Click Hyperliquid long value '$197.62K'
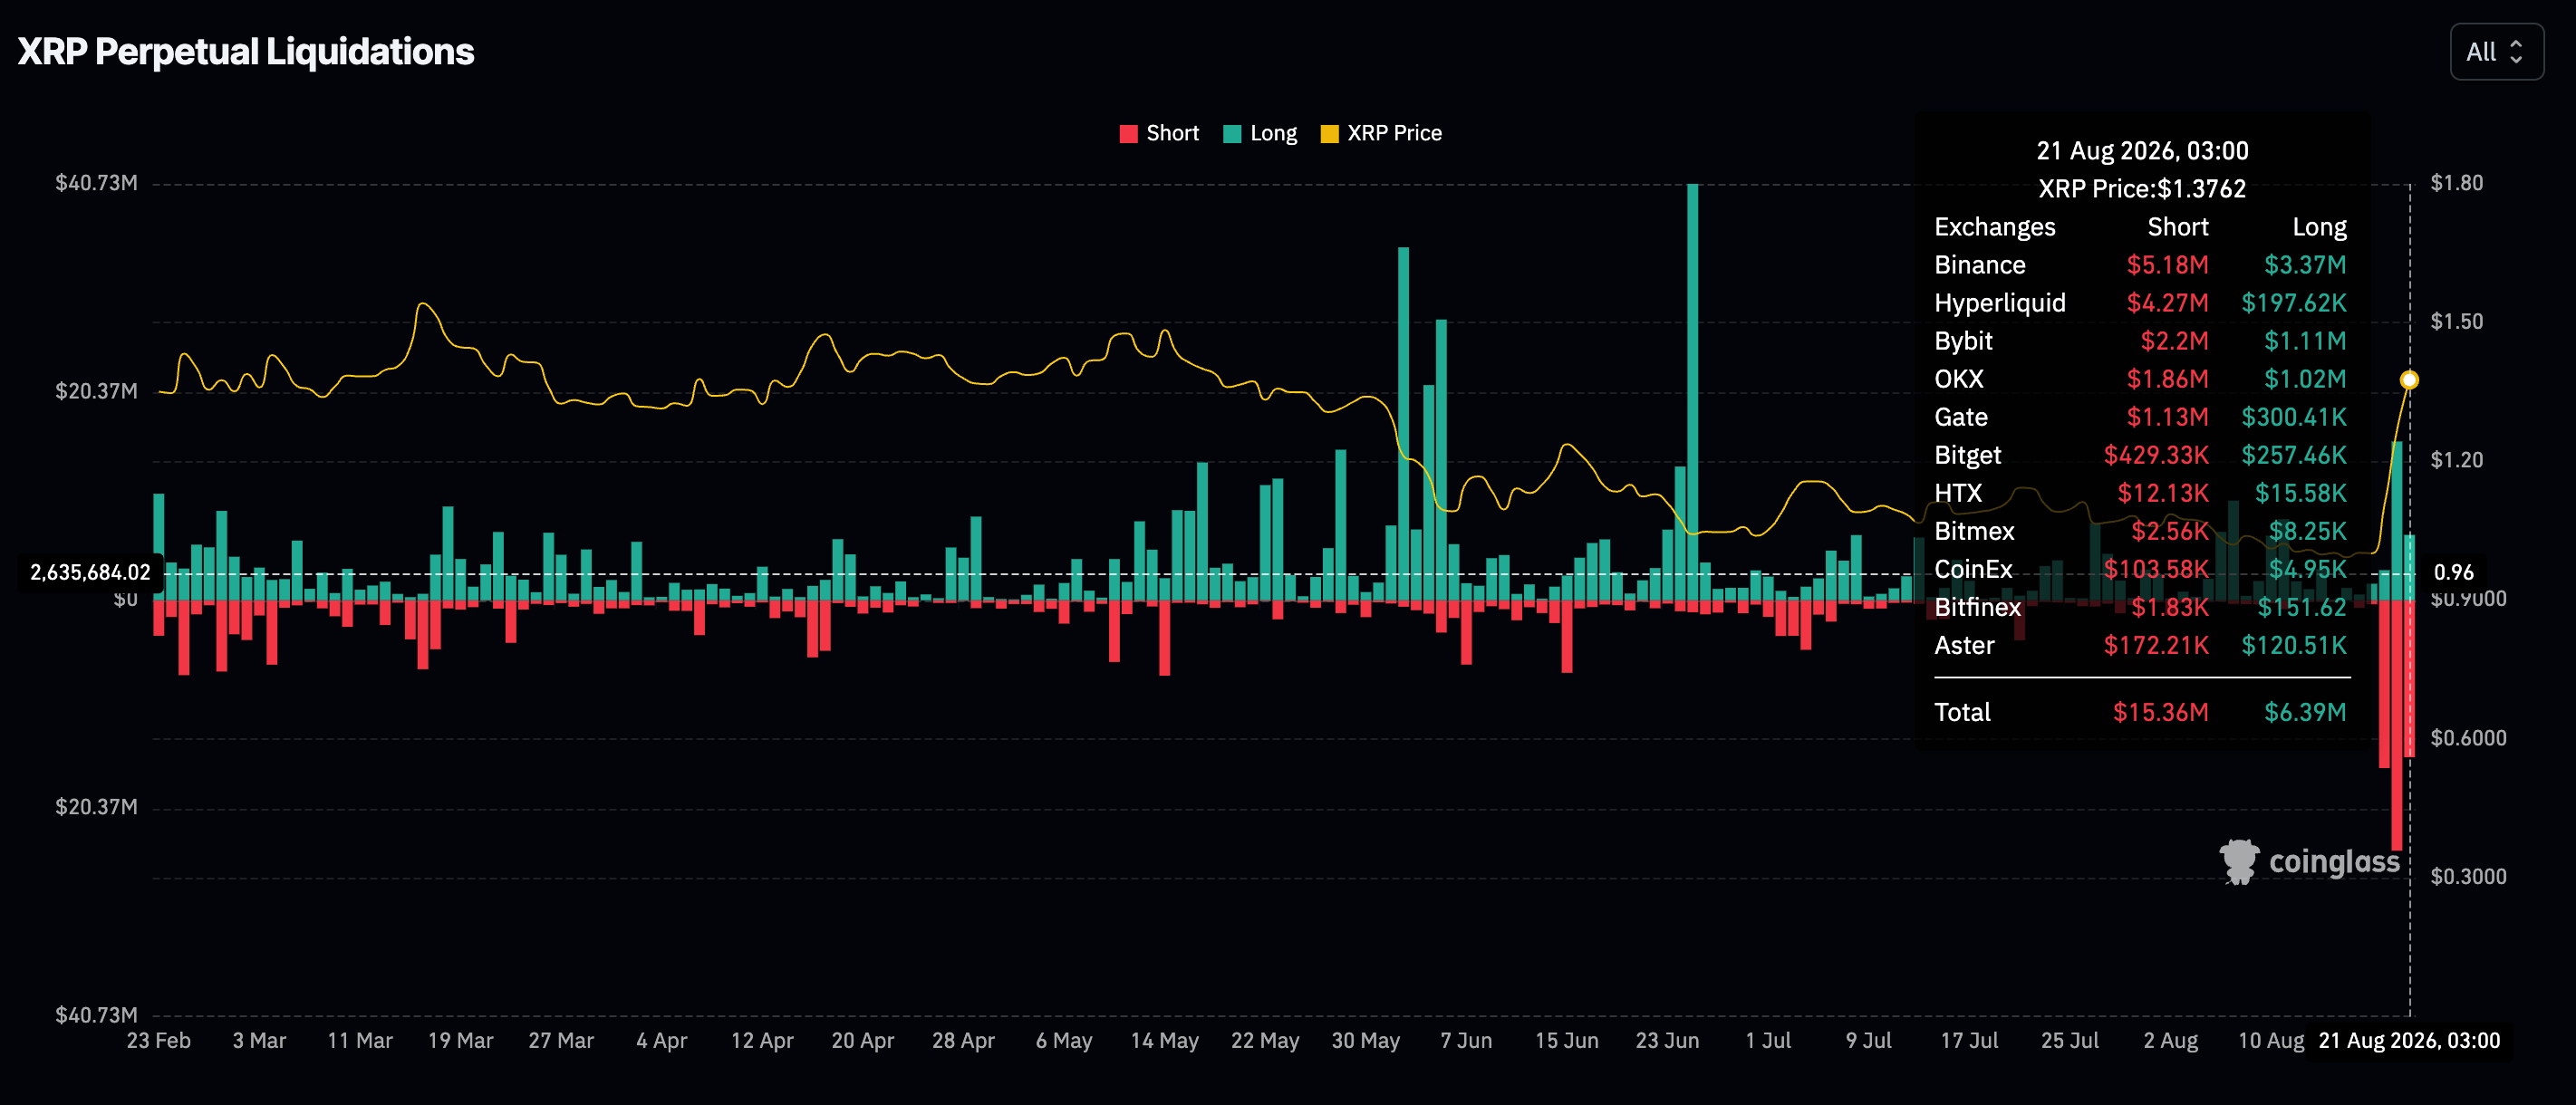This screenshot has height=1105, width=2576. pyautogui.click(x=2294, y=303)
